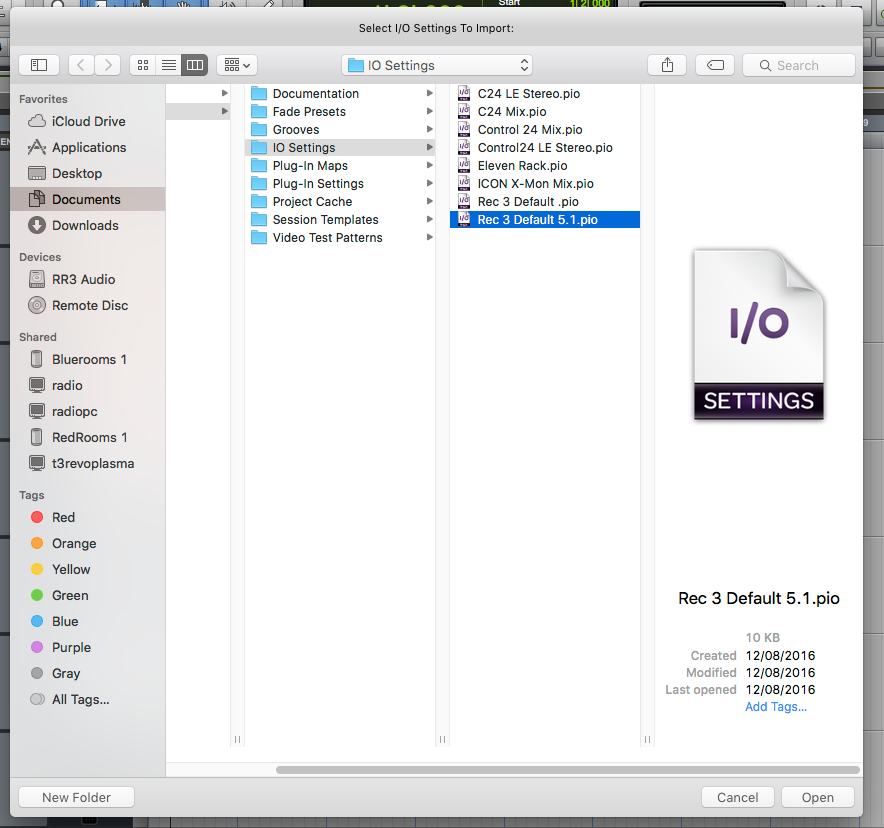Filter by the Gray tag
Viewport: 884px width, 828px height.
pos(87,672)
